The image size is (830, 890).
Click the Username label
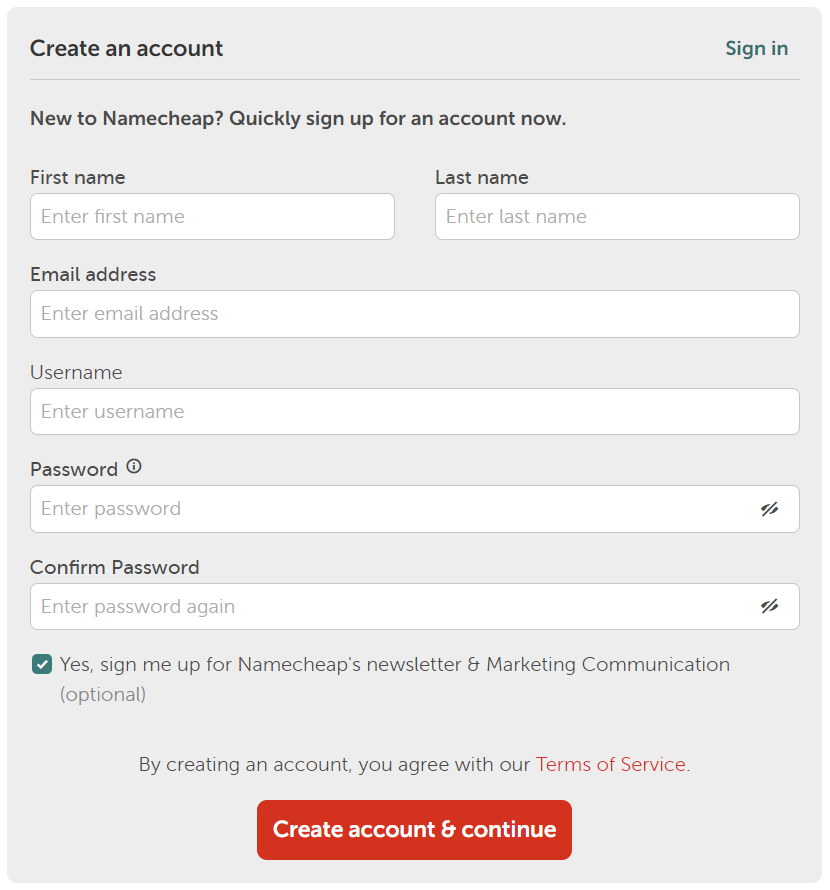[76, 372]
